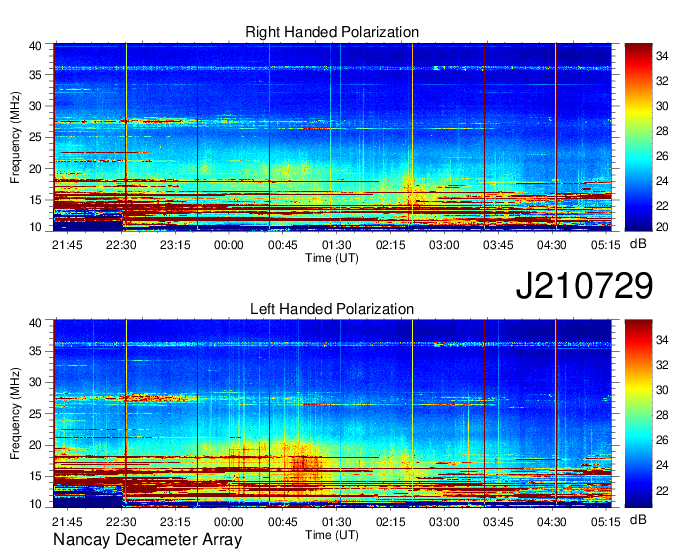
Task: Click the 05:15 time tick on Left Handed plot
Action: click(606, 522)
